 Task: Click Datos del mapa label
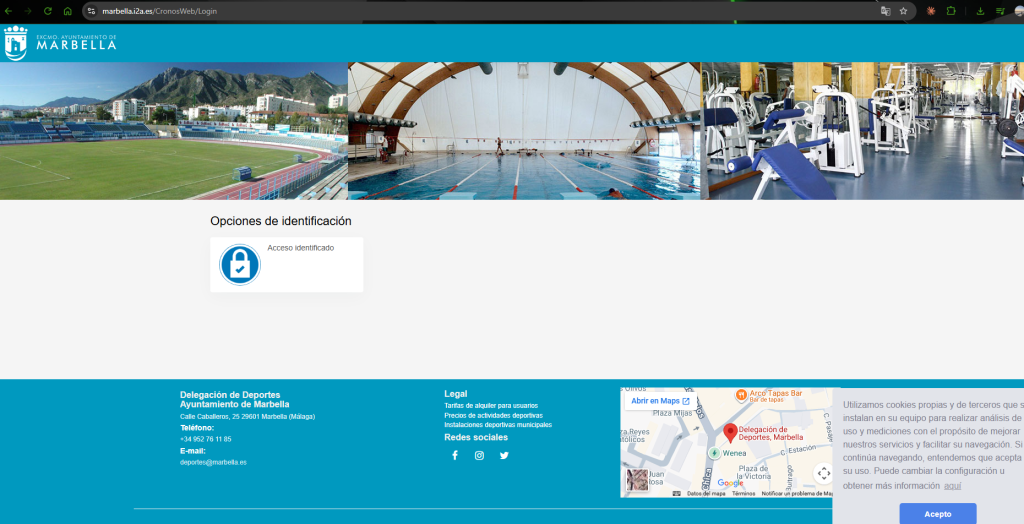coord(706,494)
